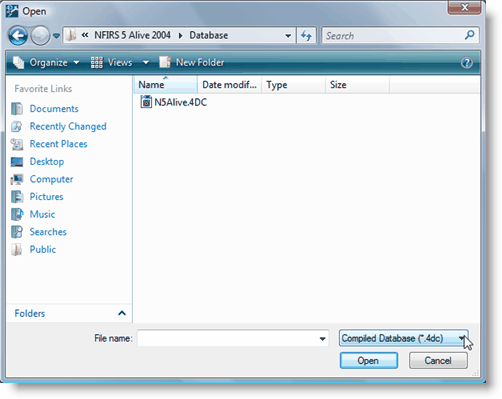Open the Searches favorite link
The image size is (502, 399).
pos(48,232)
